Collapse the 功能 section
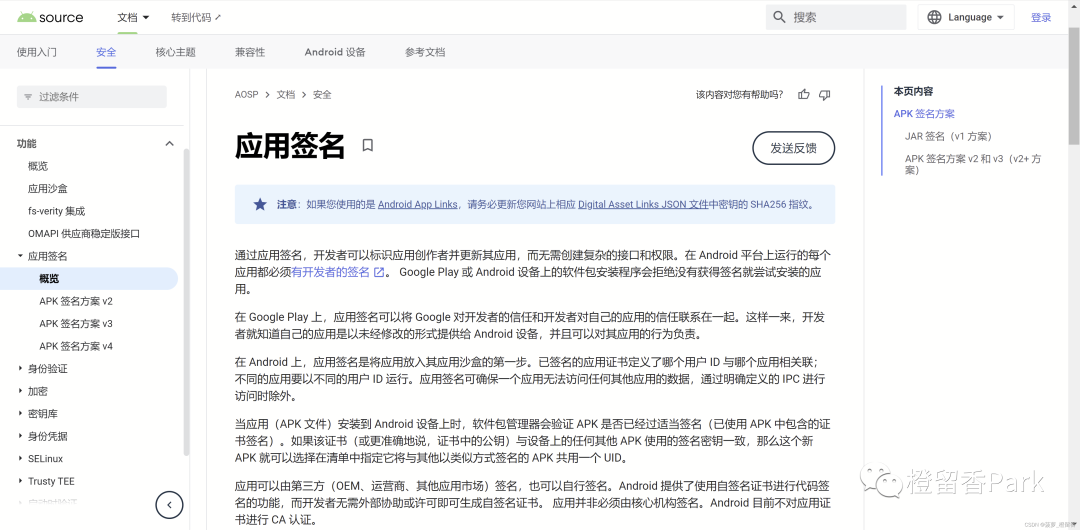The width and height of the screenshot is (1080, 530). (169, 143)
